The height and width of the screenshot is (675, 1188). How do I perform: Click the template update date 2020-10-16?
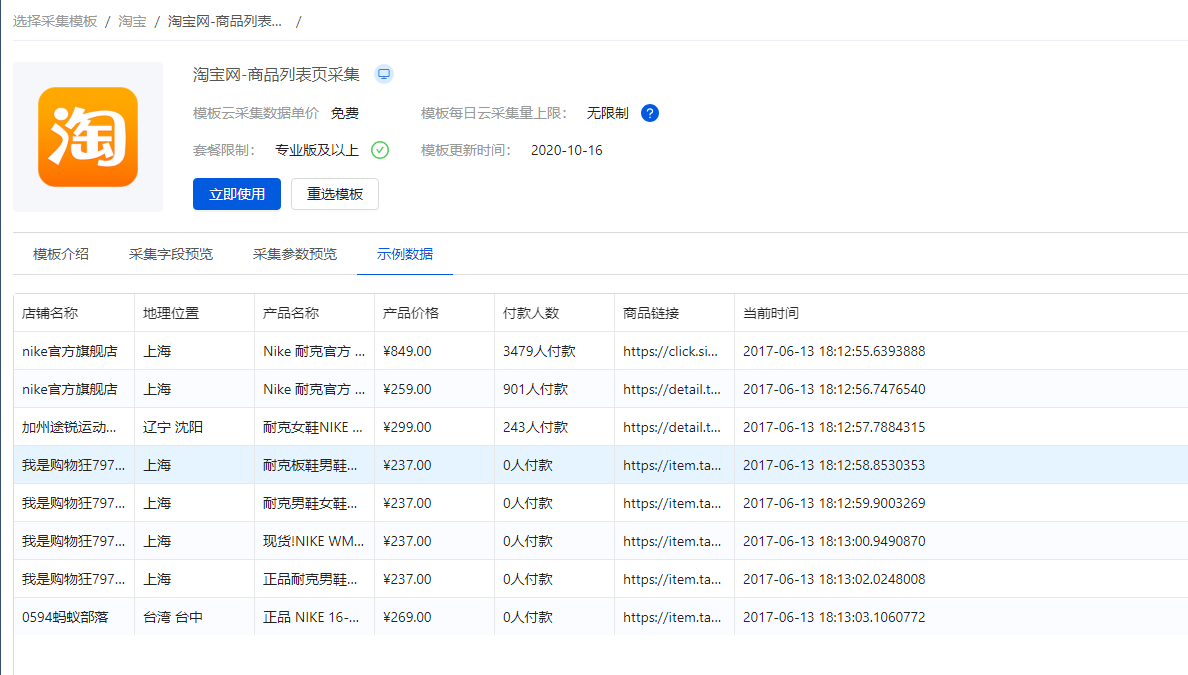(x=567, y=150)
